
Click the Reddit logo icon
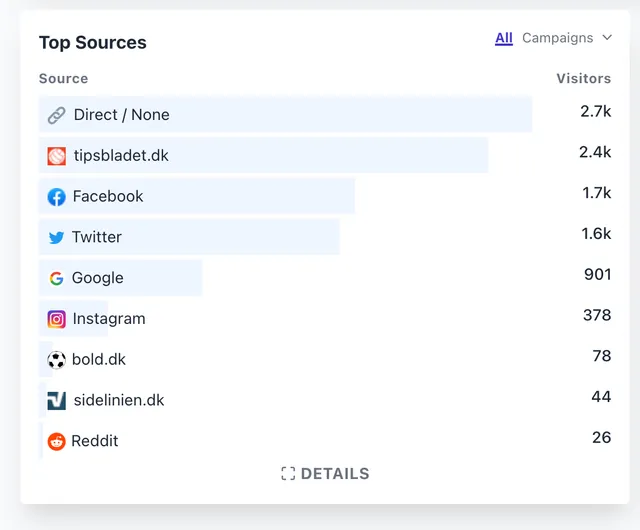[x=56, y=441]
